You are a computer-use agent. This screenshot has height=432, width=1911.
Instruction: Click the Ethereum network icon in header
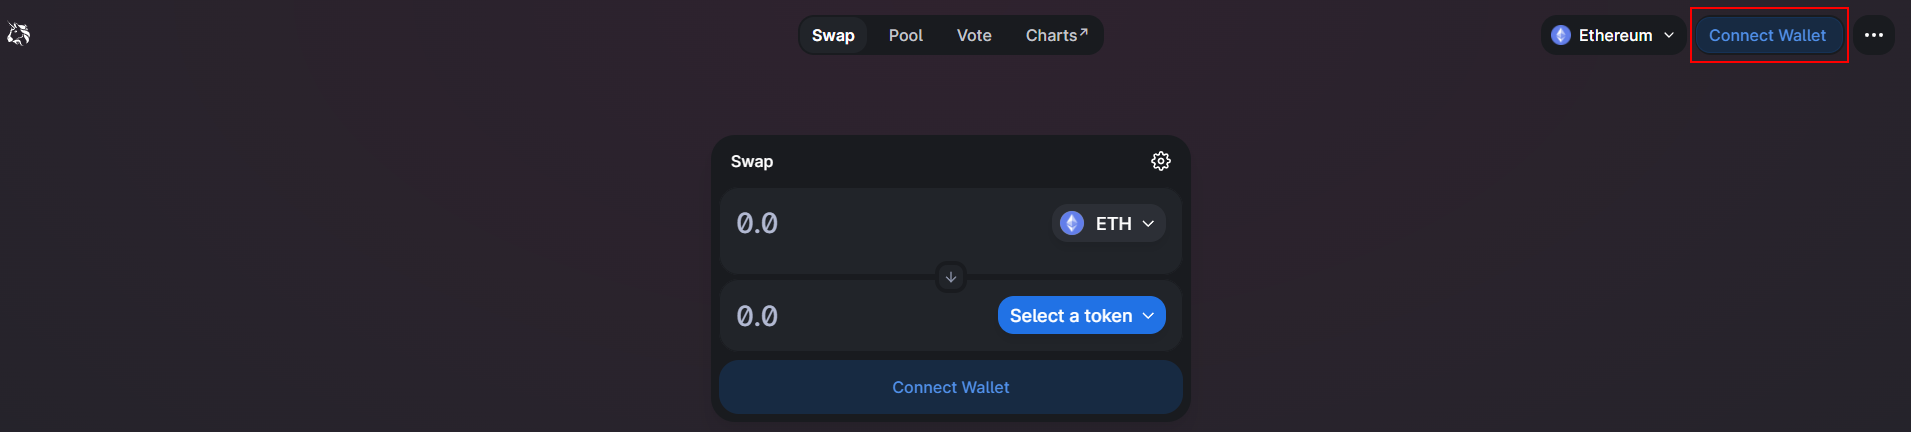(x=1561, y=35)
